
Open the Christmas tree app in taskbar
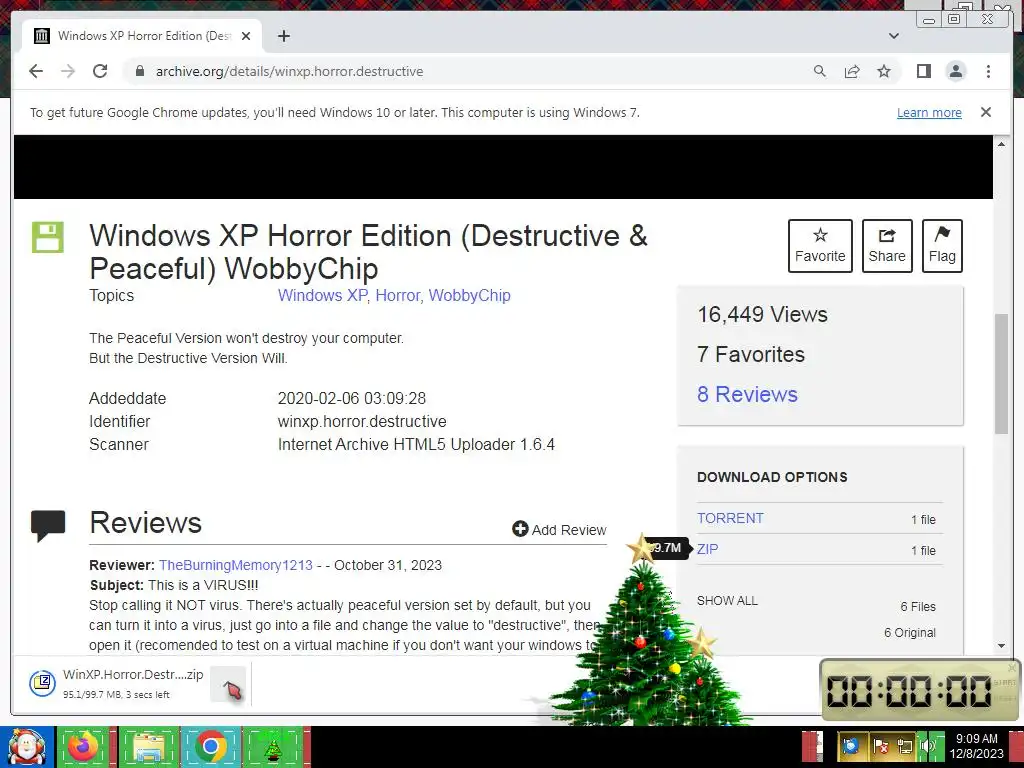[x=273, y=747]
